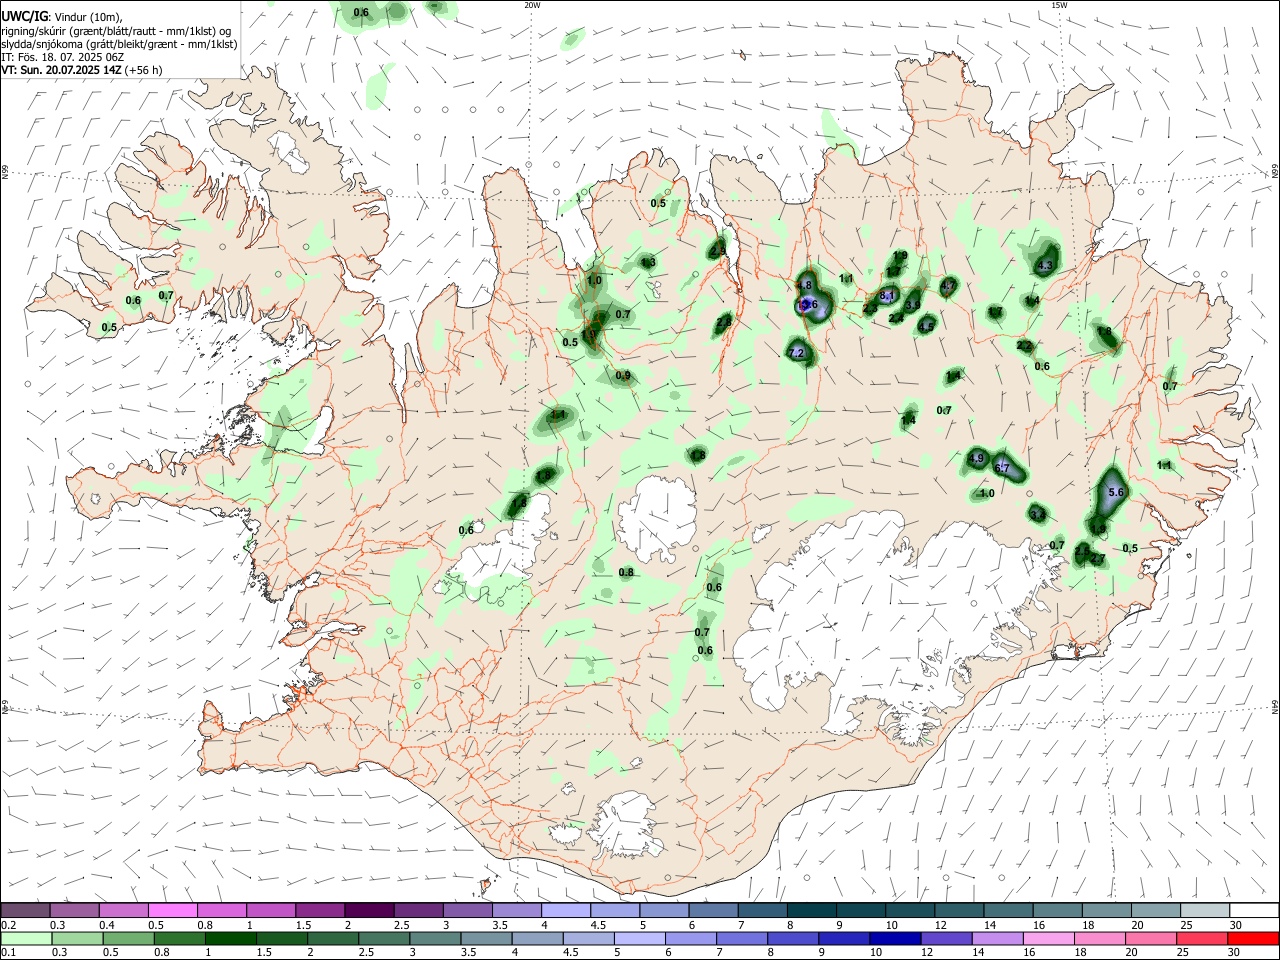Click the 0.1 label in lower scale
The image size is (1280, 960).
[x=8, y=953]
